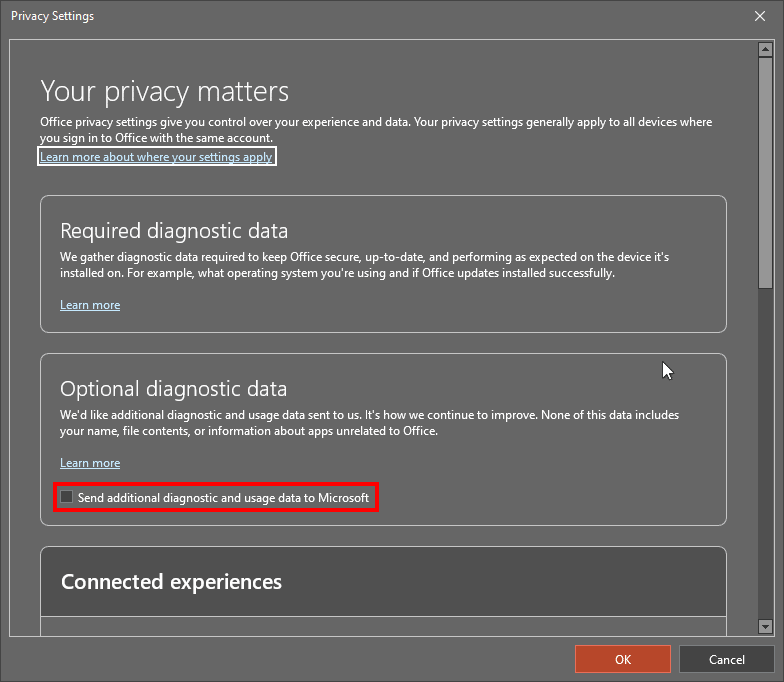The image size is (784, 682).
Task: Close the Privacy Settings dialog
Action: click(760, 16)
